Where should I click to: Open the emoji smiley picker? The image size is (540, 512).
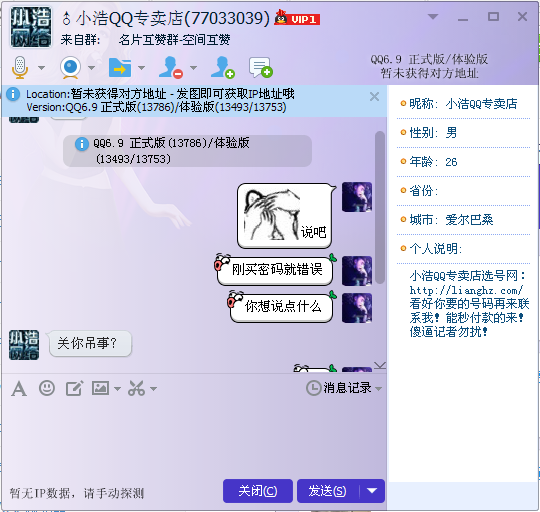(x=47, y=388)
